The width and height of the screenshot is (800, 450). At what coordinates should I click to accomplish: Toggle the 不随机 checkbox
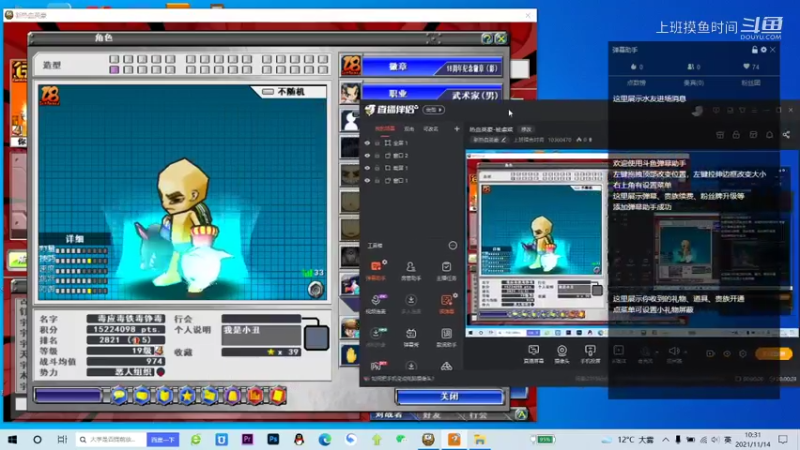coord(268,92)
